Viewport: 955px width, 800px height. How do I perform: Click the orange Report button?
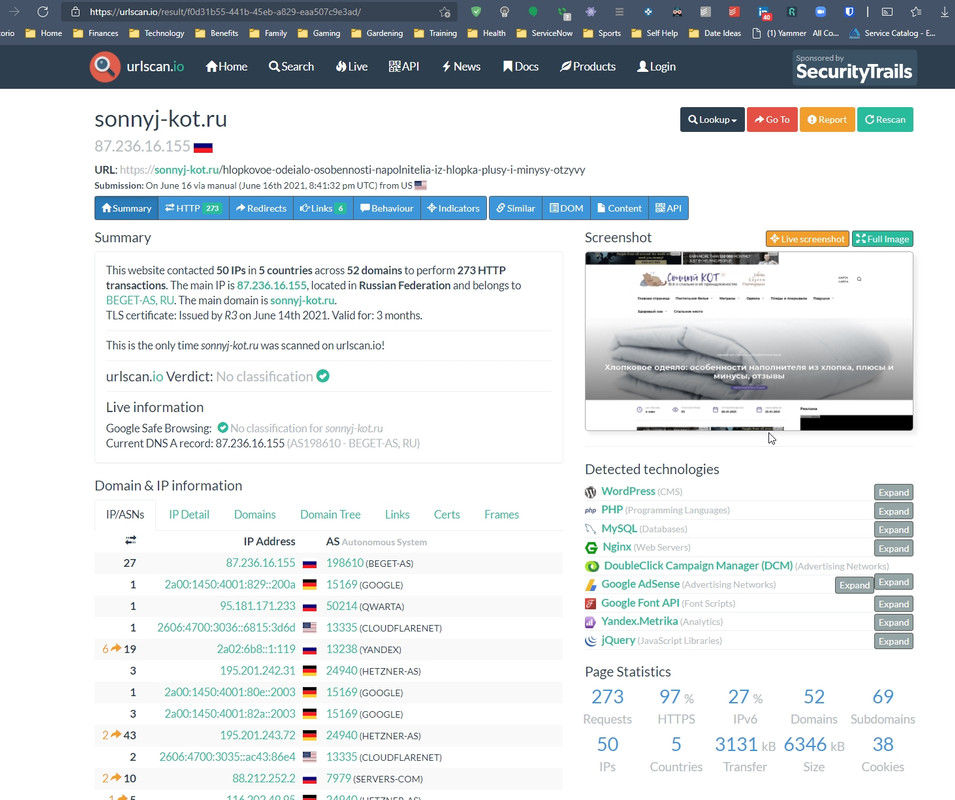click(x=827, y=119)
